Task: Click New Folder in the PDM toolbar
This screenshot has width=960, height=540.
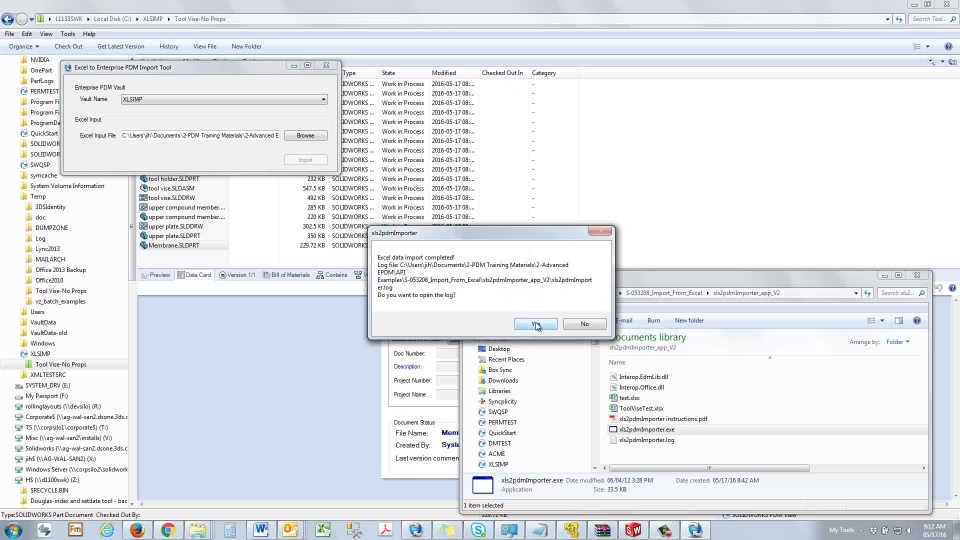Action: (x=246, y=47)
